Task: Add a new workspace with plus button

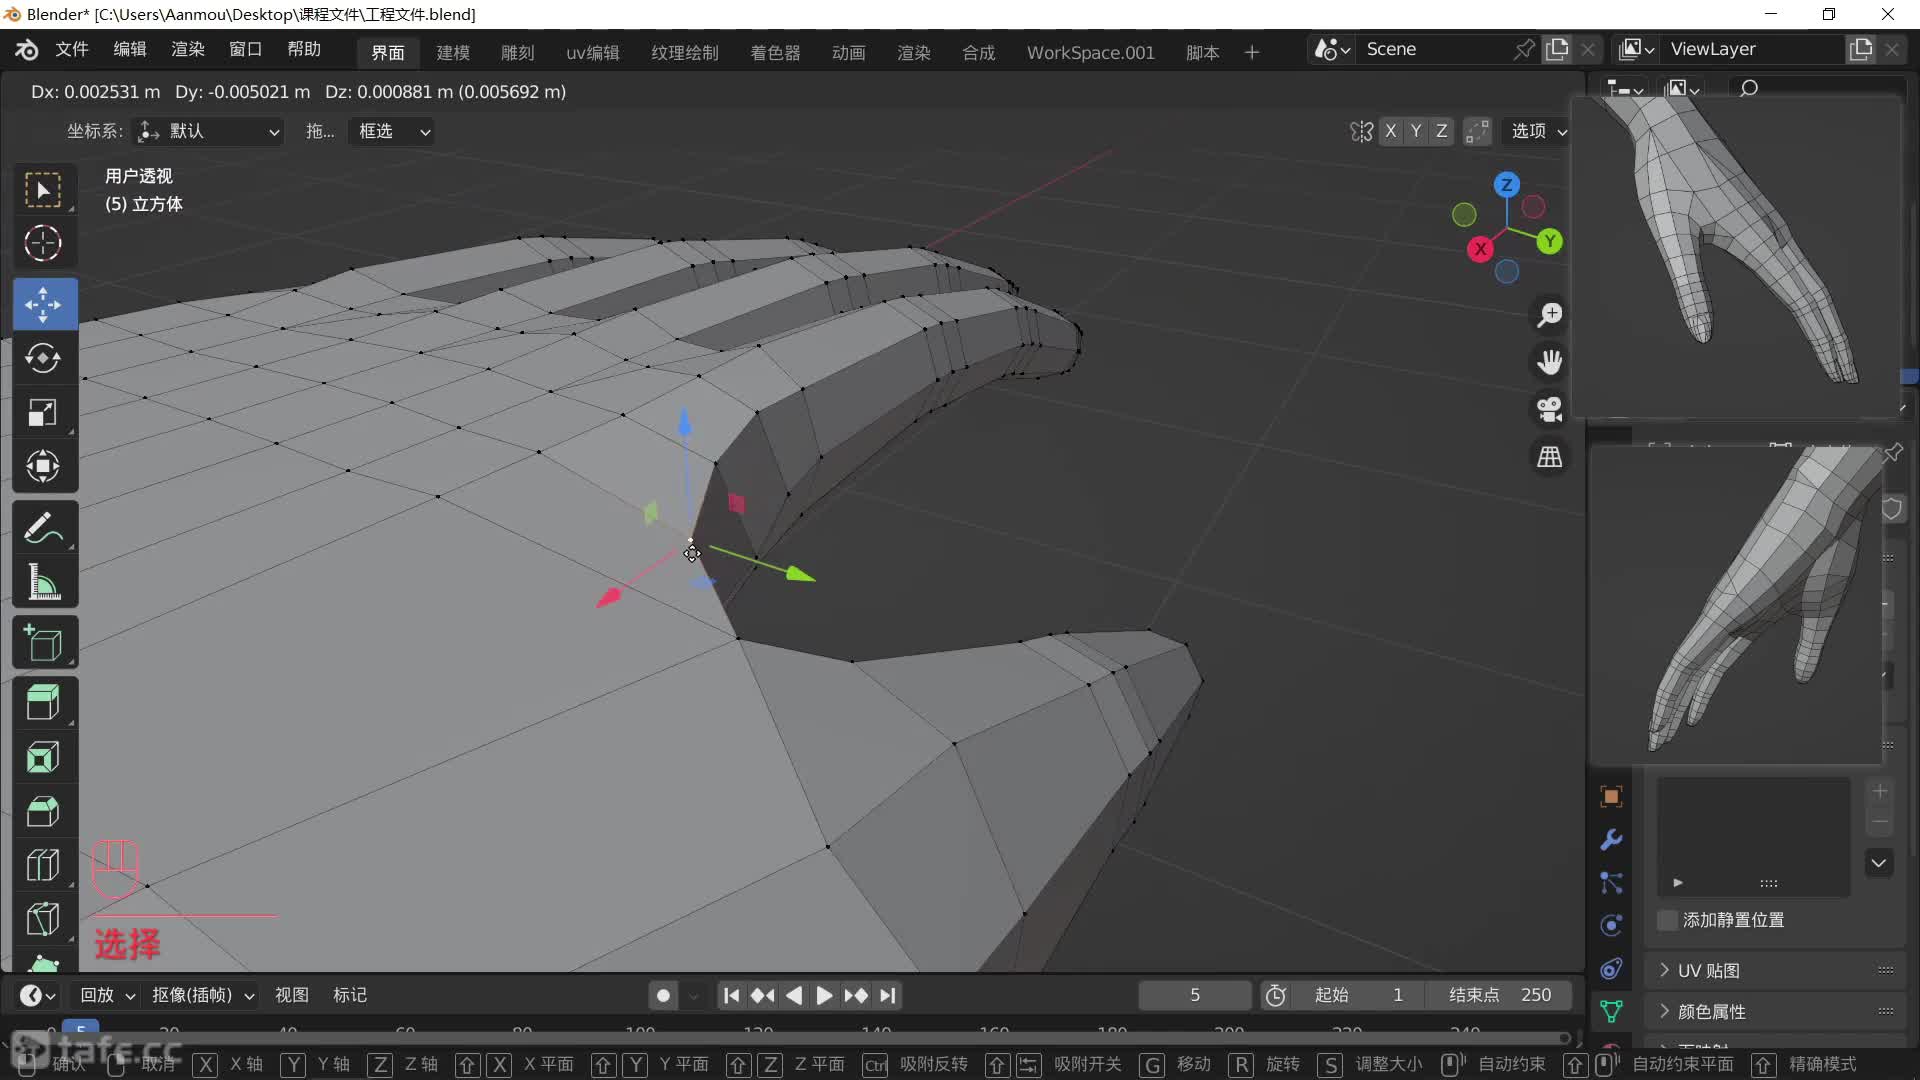Action: (x=1252, y=52)
